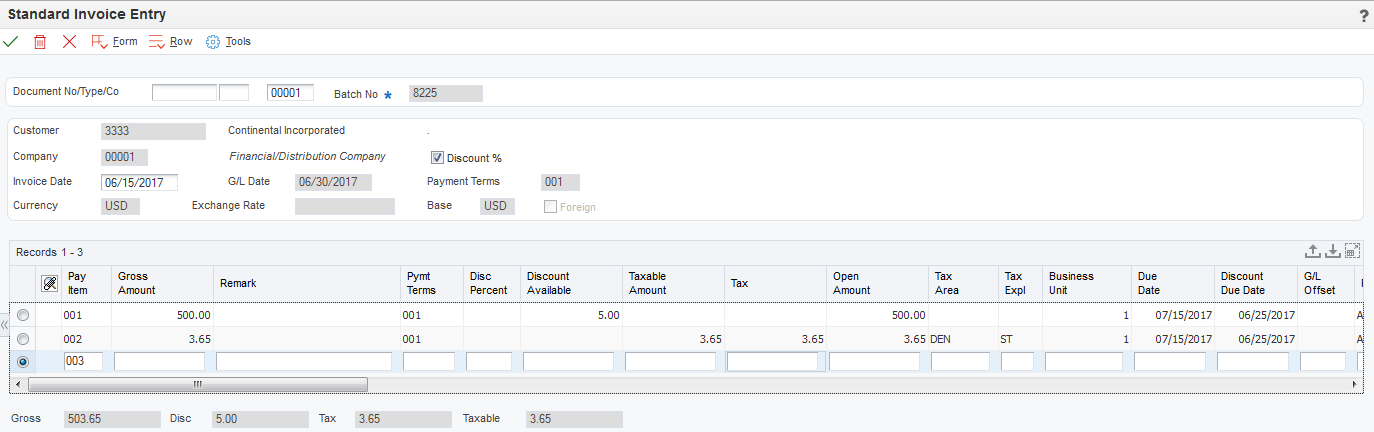Screen dimensions: 1374x432
Task: Click the Tax Area input in row 003
Action: (x=960, y=362)
